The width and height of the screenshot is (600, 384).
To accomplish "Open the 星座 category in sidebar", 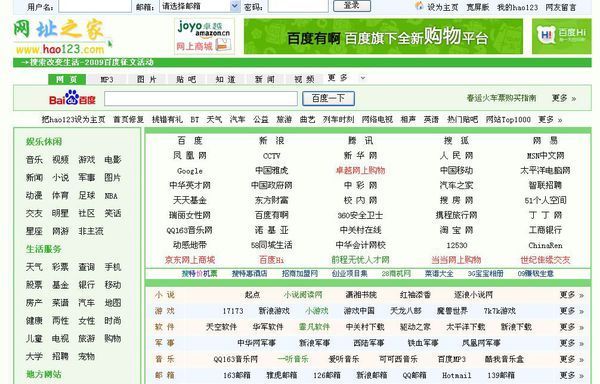I will (x=34, y=231).
